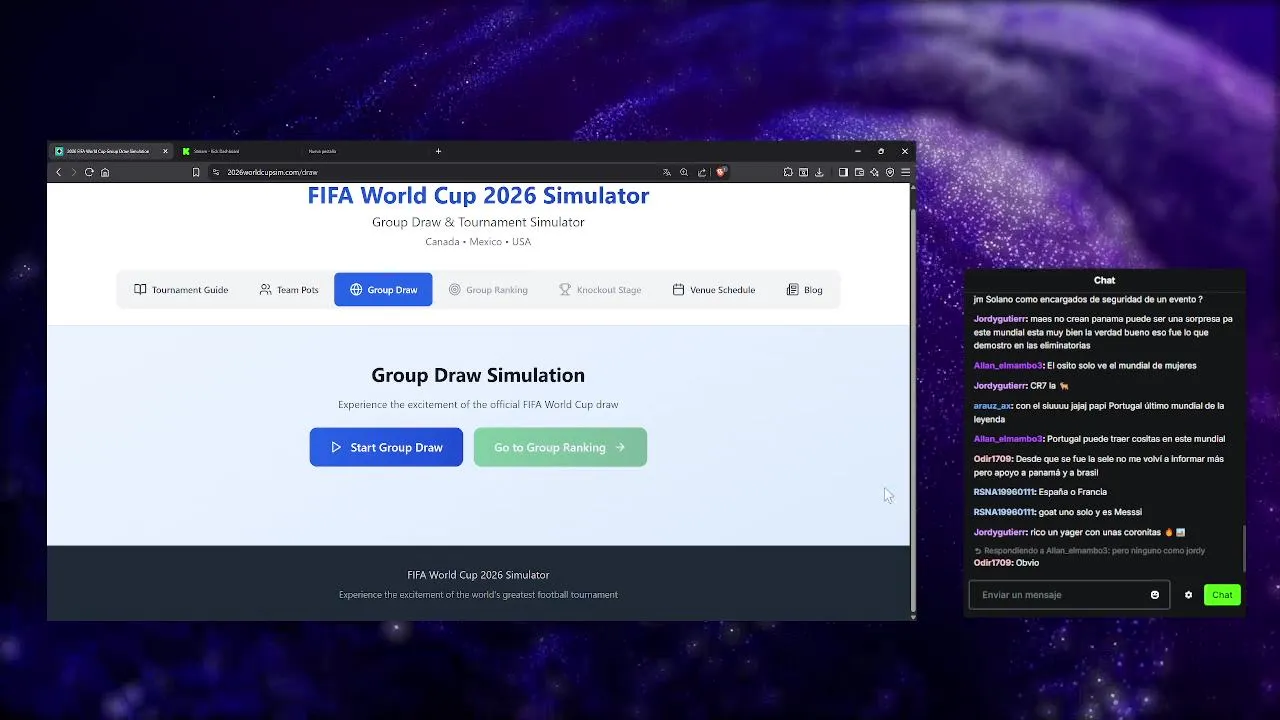The width and height of the screenshot is (1280, 720).
Task: Open Brave Shields lion icon
Action: coord(720,172)
